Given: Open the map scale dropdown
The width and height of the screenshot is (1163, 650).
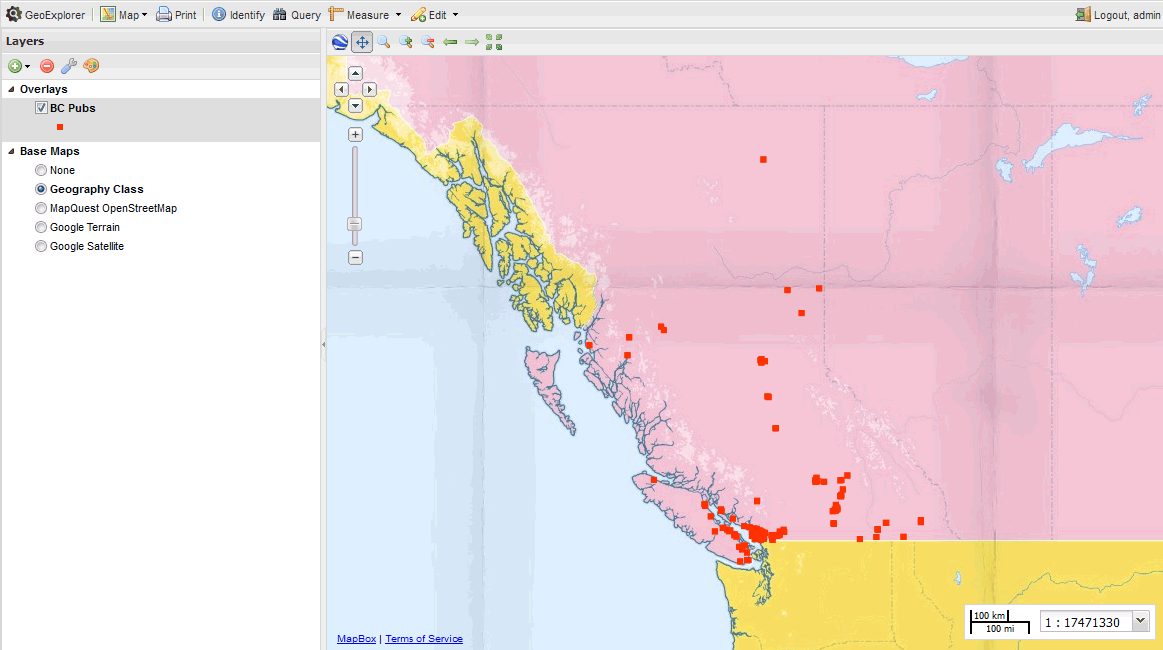Looking at the screenshot, I should pyautogui.click(x=1141, y=622).
